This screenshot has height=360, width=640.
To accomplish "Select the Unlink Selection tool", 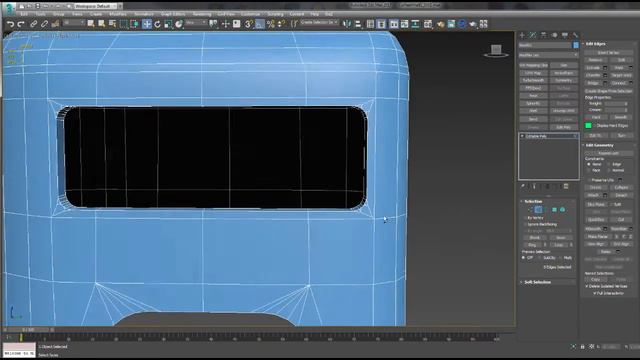I will tap(44, 24).
